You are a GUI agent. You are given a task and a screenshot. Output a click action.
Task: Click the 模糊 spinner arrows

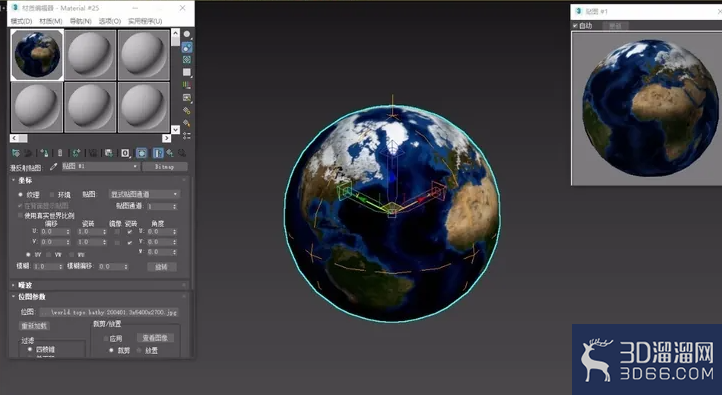[x=60, y=267]
